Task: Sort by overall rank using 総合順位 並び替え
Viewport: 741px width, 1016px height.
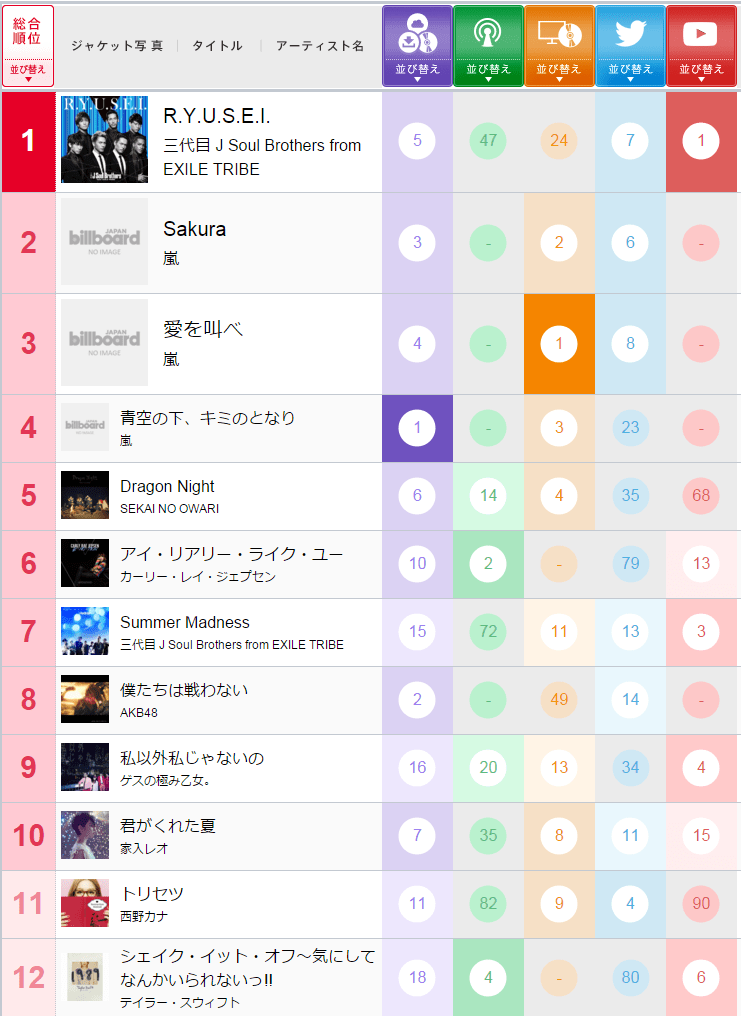Action: pos(28,70)
